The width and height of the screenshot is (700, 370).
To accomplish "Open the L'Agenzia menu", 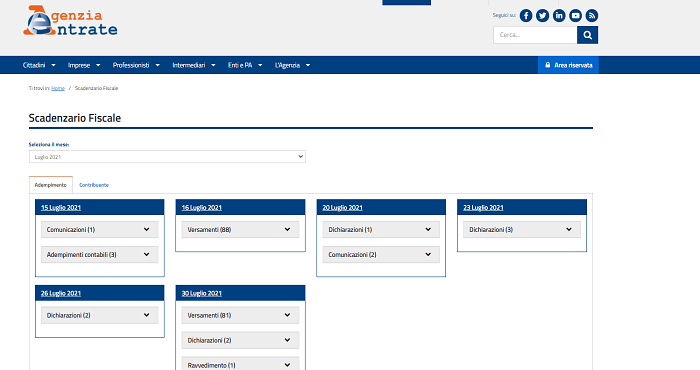I will pos(292,65).
